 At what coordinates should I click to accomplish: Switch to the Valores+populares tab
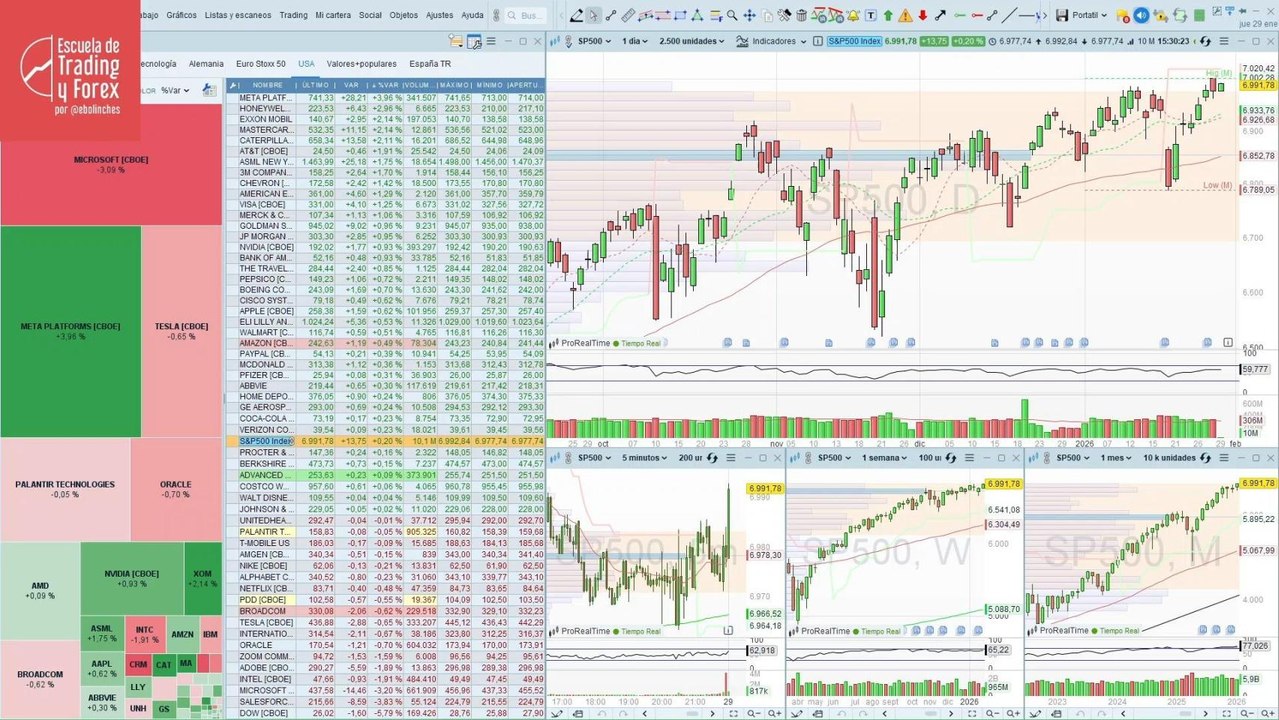pyautogui.click(x=361, y=63)
